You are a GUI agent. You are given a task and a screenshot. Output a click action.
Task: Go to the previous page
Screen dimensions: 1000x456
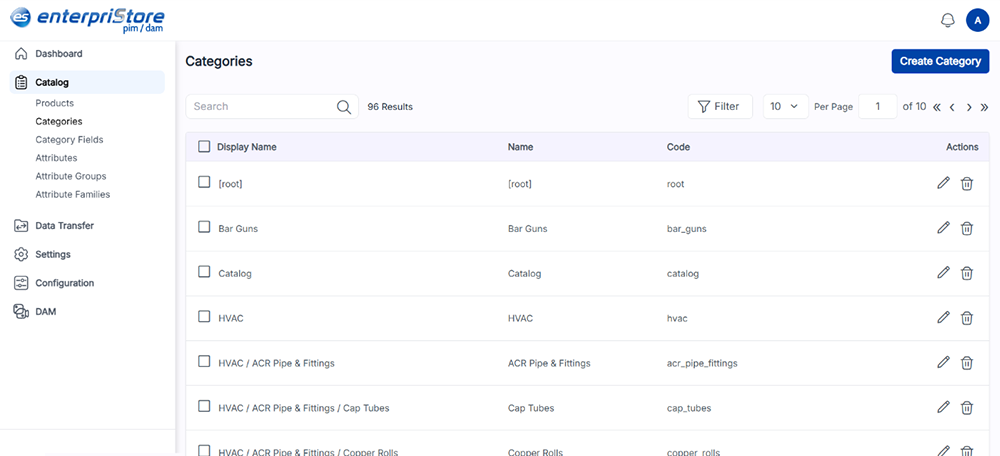[x=952, y=107]
